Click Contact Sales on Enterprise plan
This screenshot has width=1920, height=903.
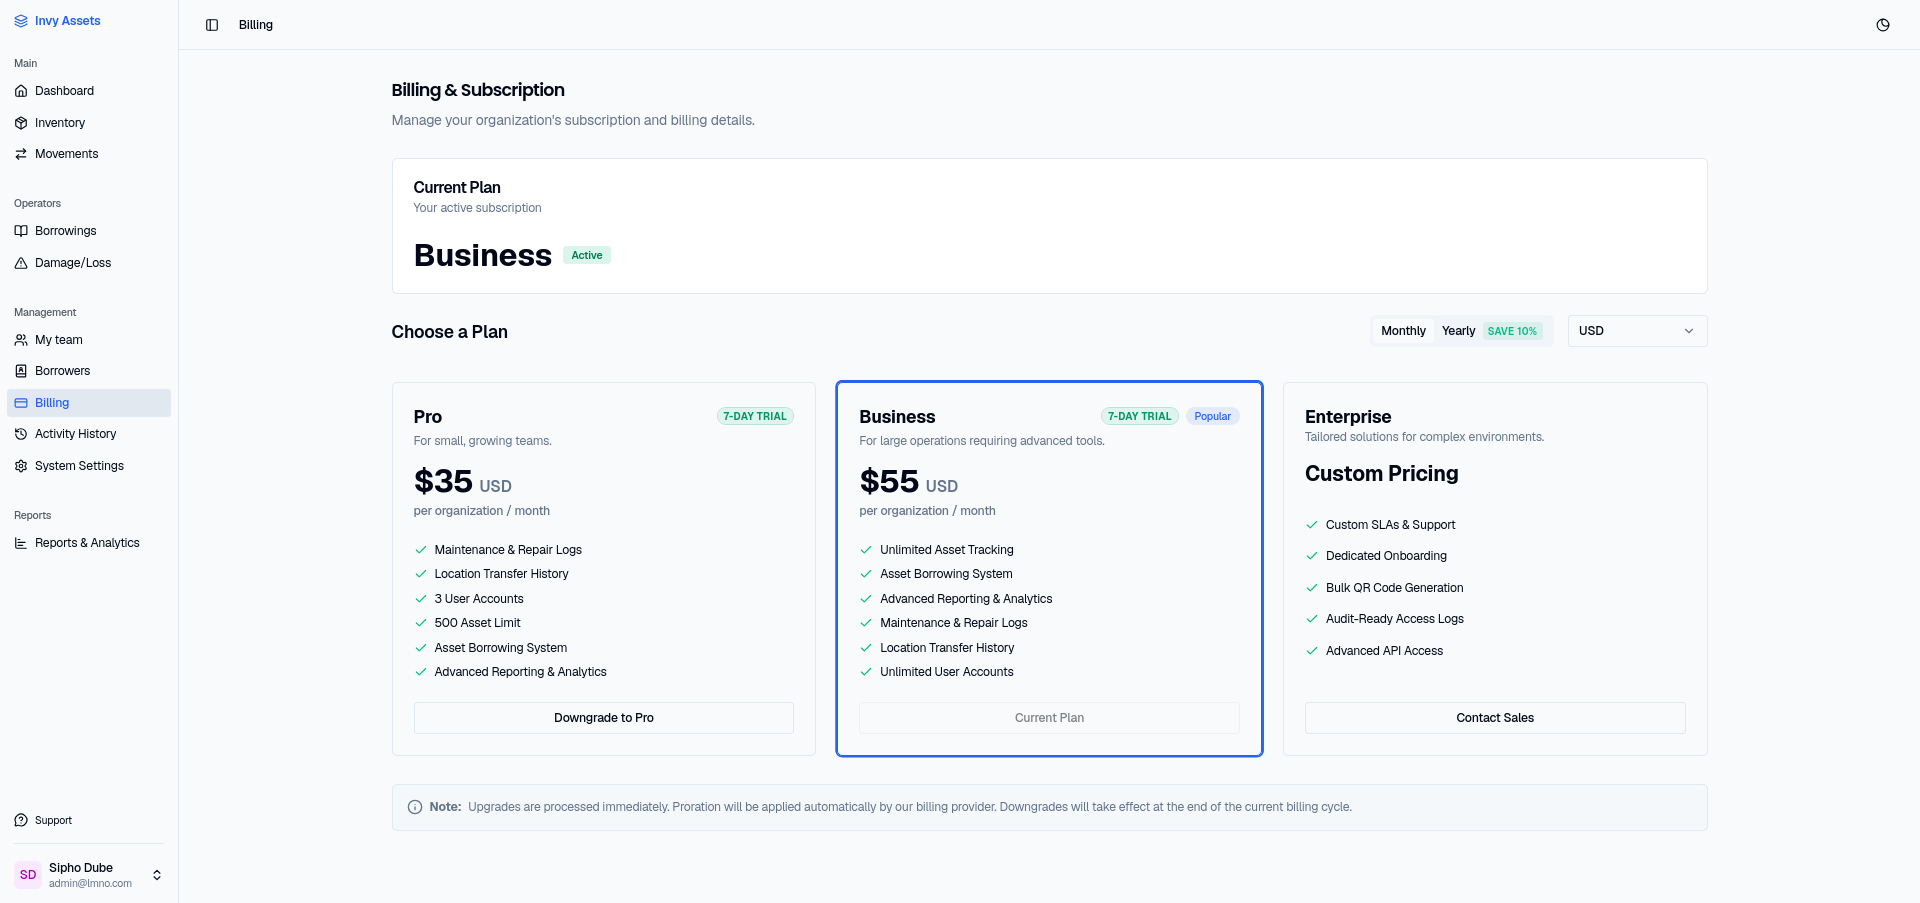coord(1495,718)
